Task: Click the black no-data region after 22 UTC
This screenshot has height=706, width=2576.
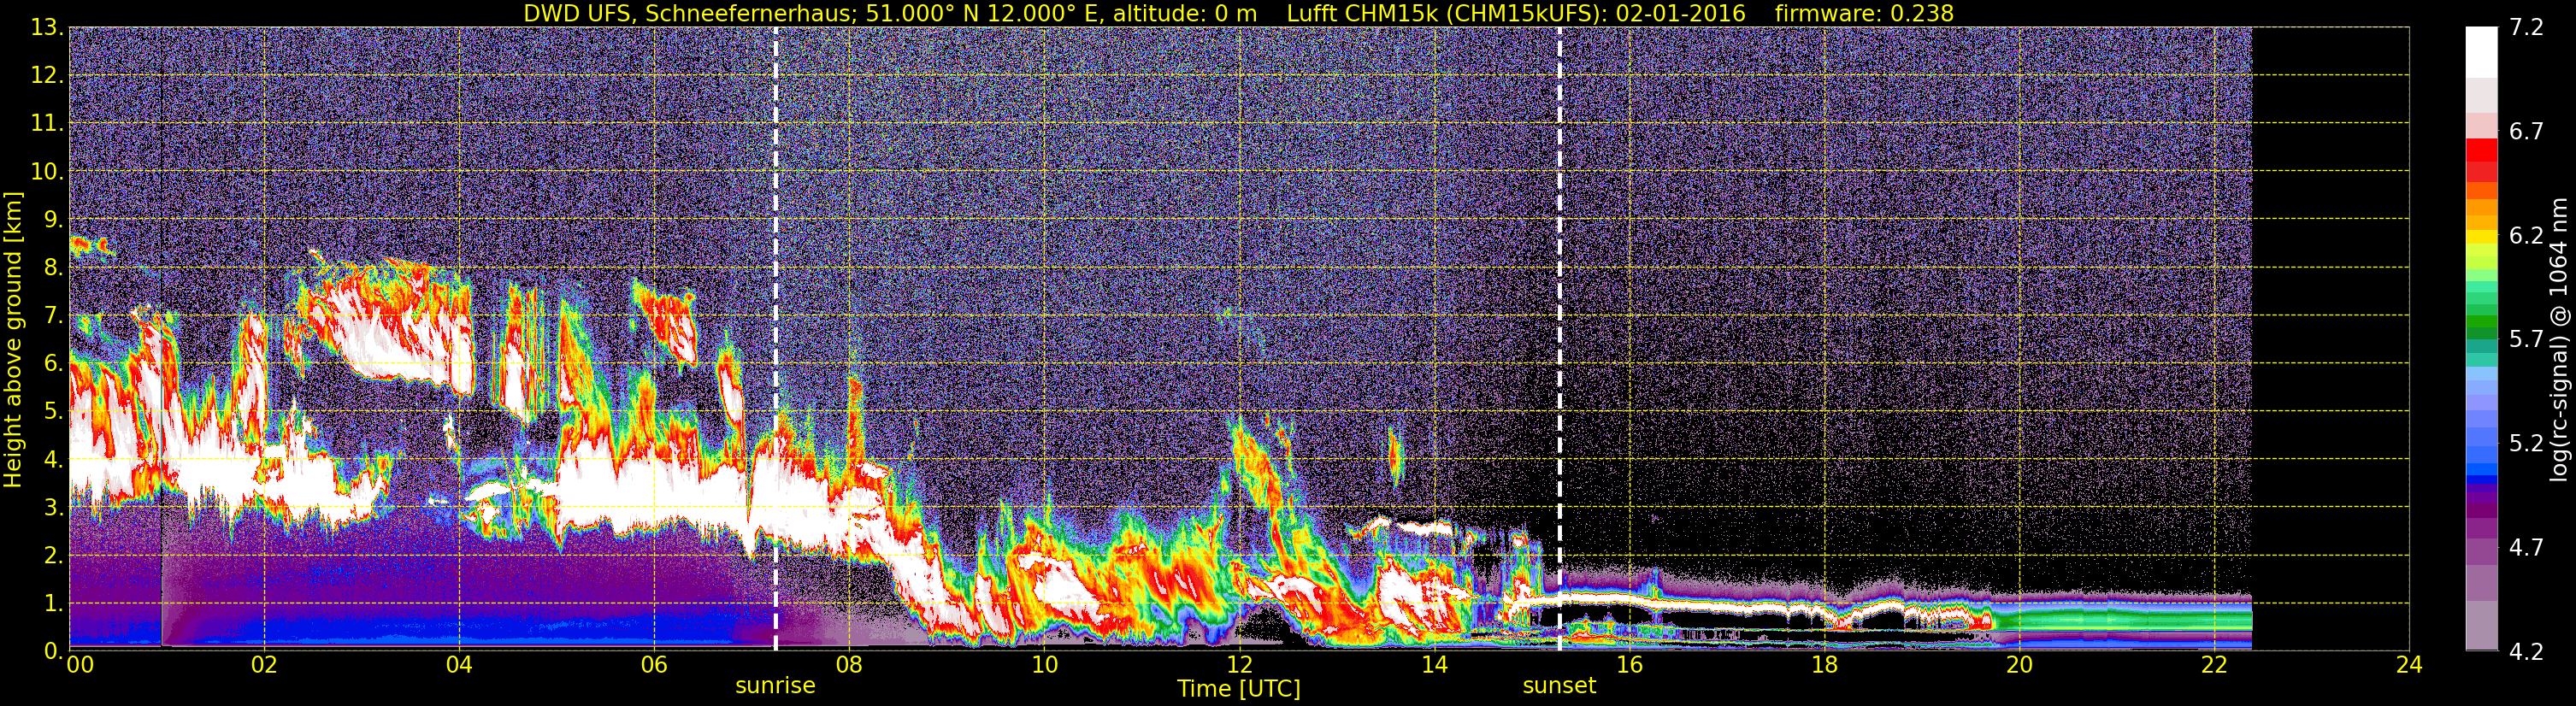Action: pos(2330,339)
